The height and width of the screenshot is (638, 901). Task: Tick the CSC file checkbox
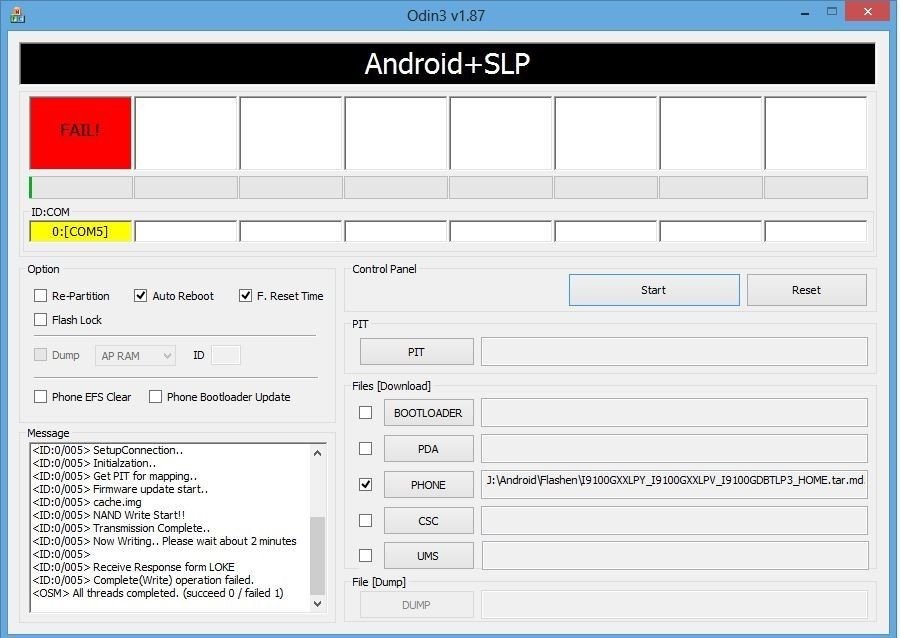[365, 520]
